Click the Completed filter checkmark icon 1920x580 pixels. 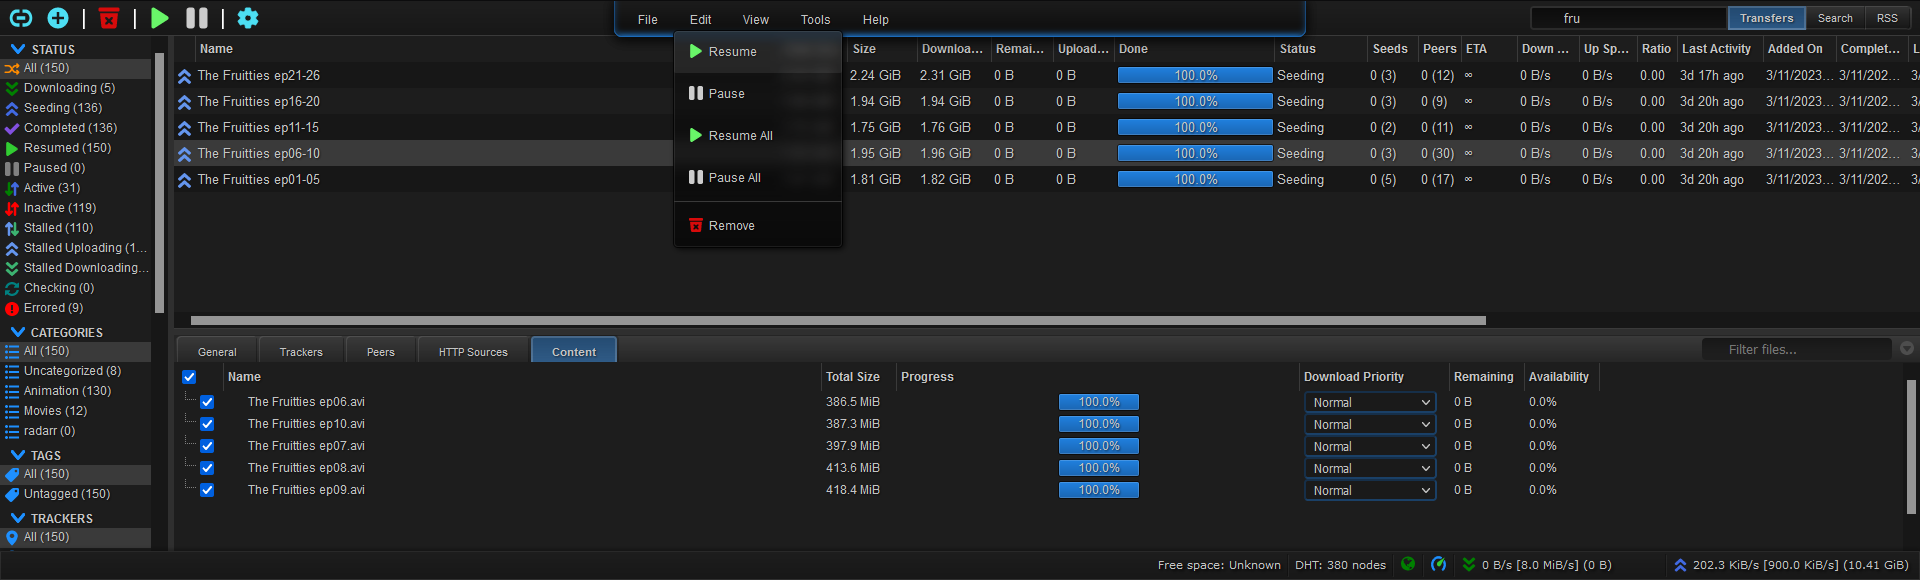[12, 129]
